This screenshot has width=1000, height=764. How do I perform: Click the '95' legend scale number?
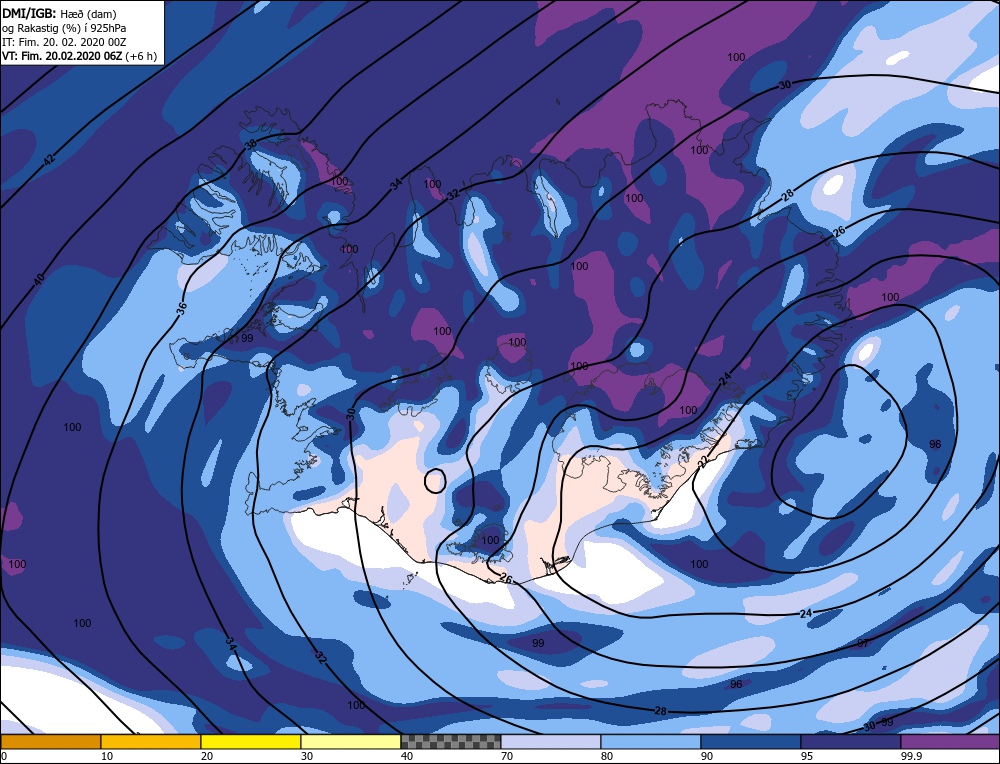pyautogui.click(x=807, y=756)
